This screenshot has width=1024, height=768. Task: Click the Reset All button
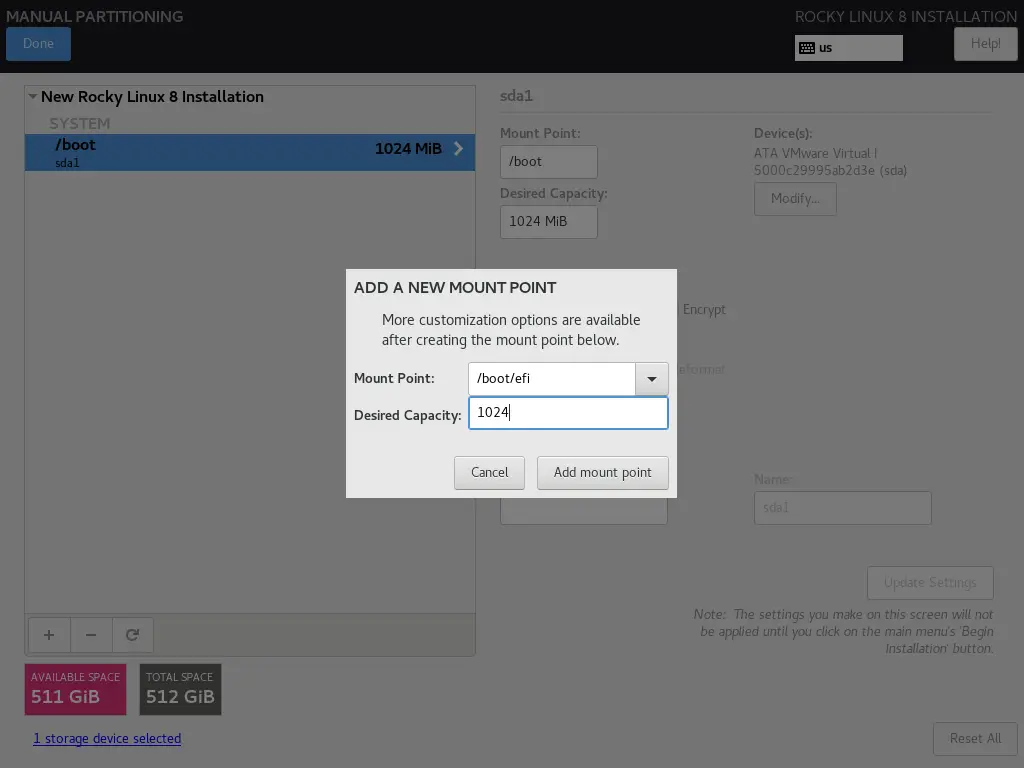975,739
